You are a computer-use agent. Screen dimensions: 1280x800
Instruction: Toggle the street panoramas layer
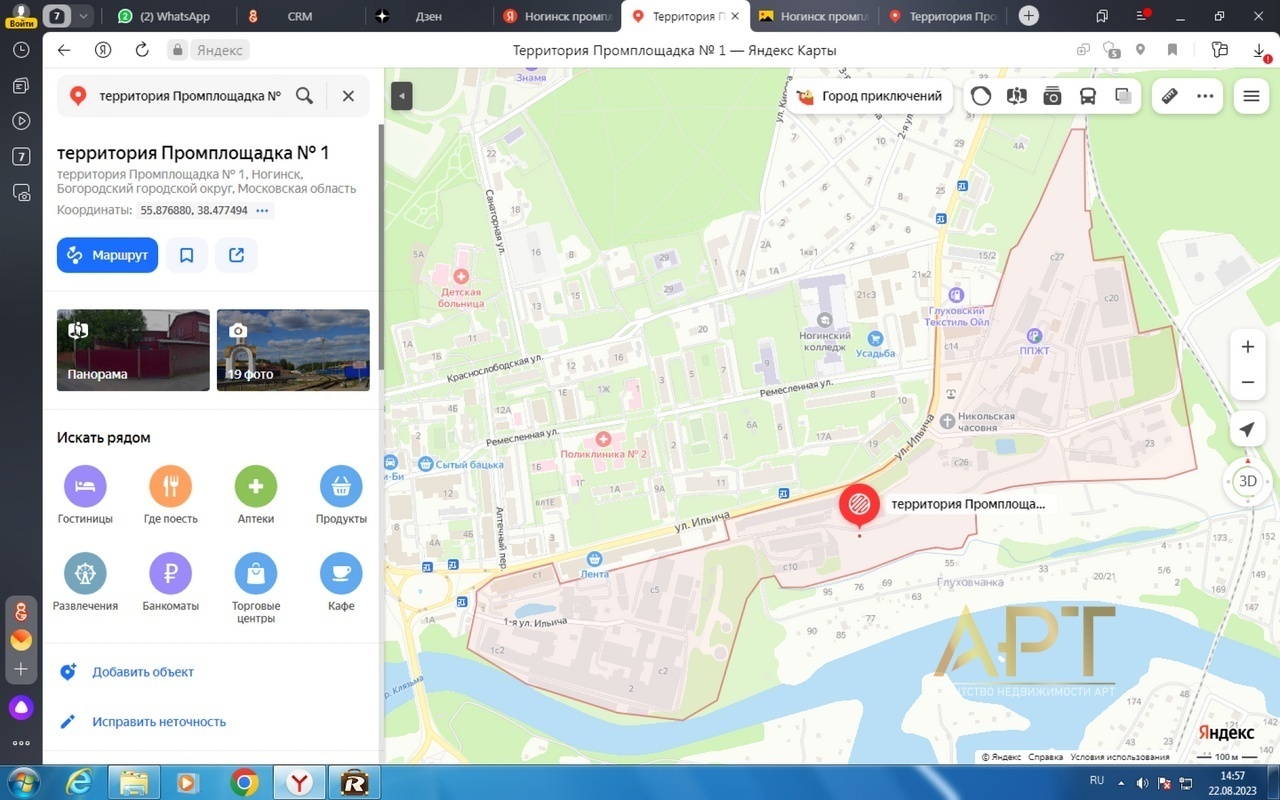[x=1017, y=96]
